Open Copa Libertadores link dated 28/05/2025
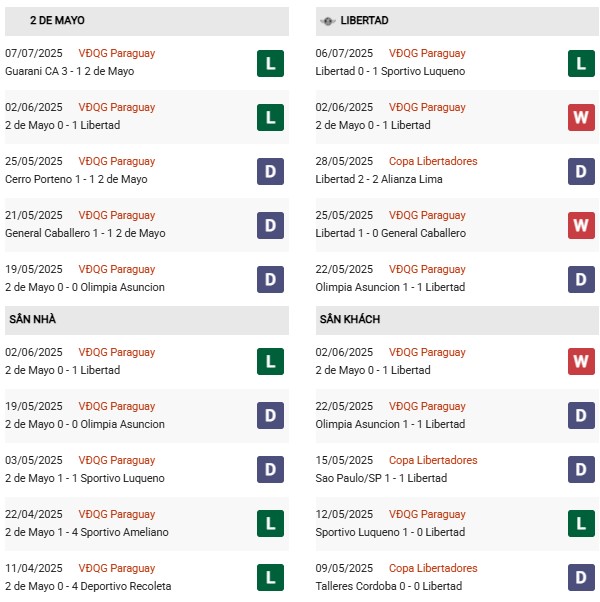600x602 pixels. coord(433,161)
